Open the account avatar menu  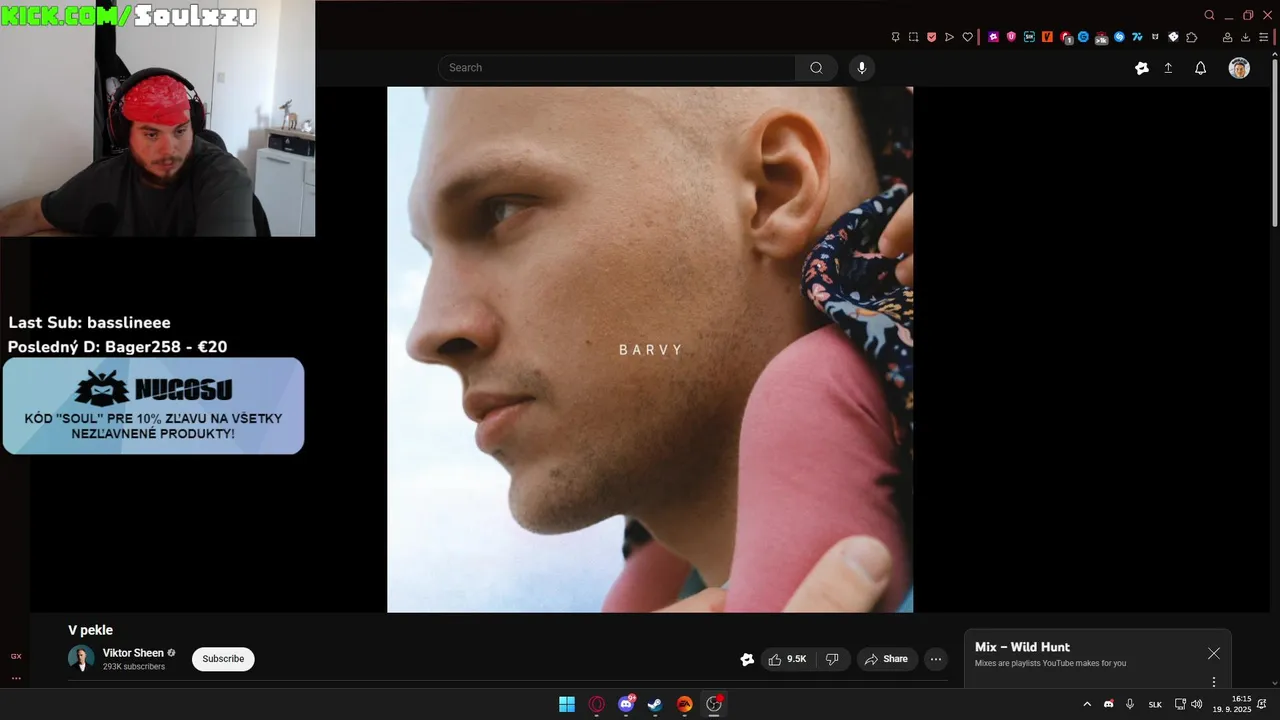point(1239,68)
